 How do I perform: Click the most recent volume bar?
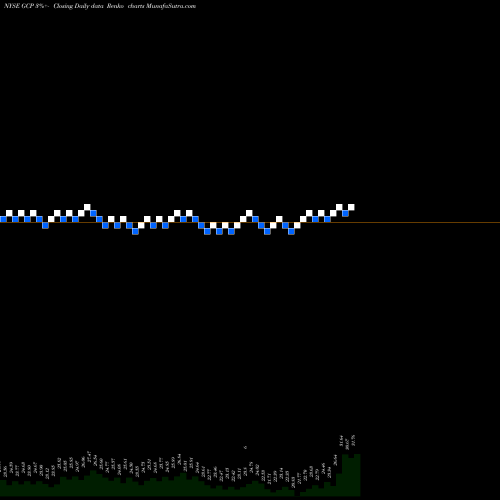tap(357, 475)
